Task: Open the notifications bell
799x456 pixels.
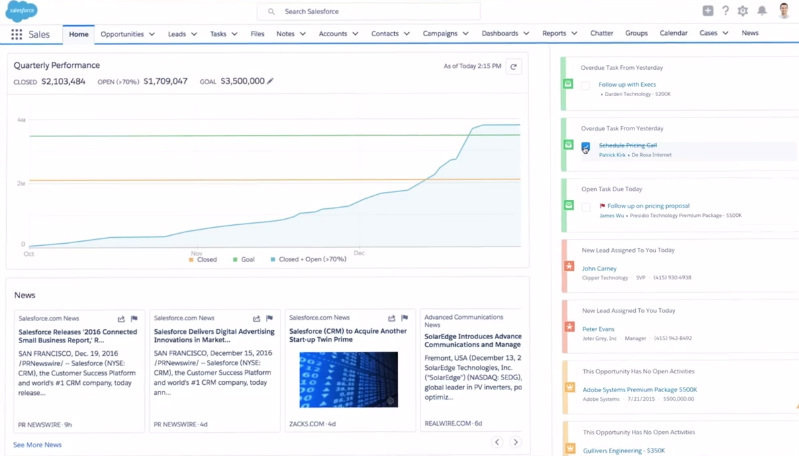Action: [762, 11]
